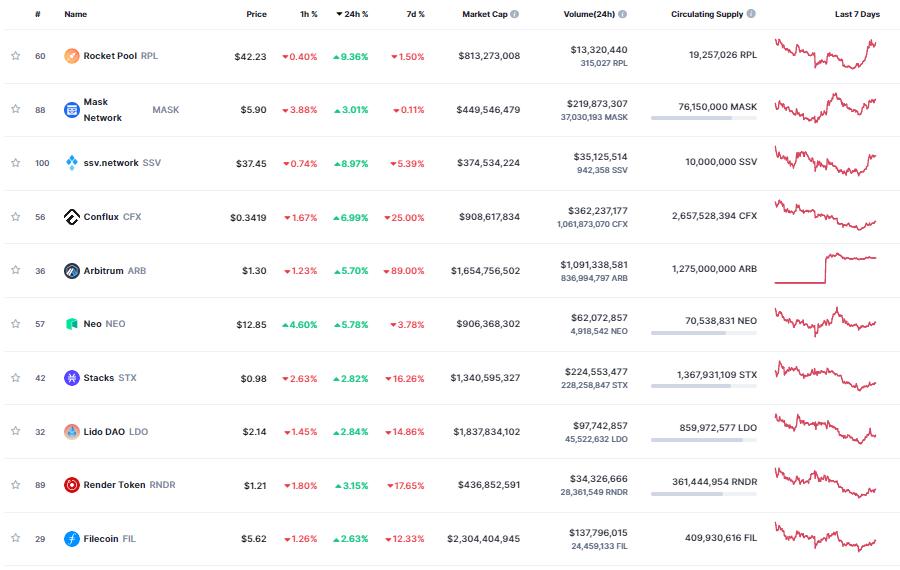The image size is (900, 570).
Task: Click Lido DAO market cap $1,837,834,102
Action: point(487,432)
